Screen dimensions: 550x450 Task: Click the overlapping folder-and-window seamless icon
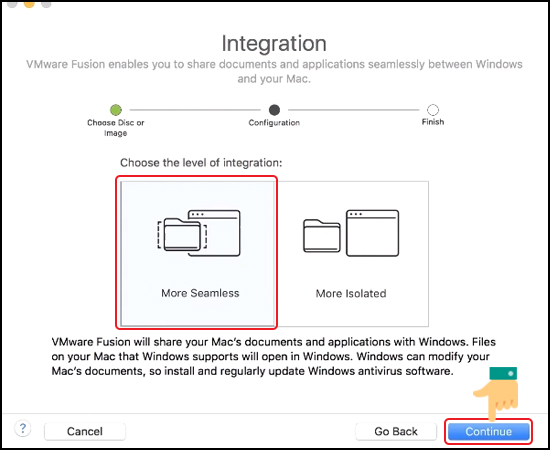(x=199, y=233)
